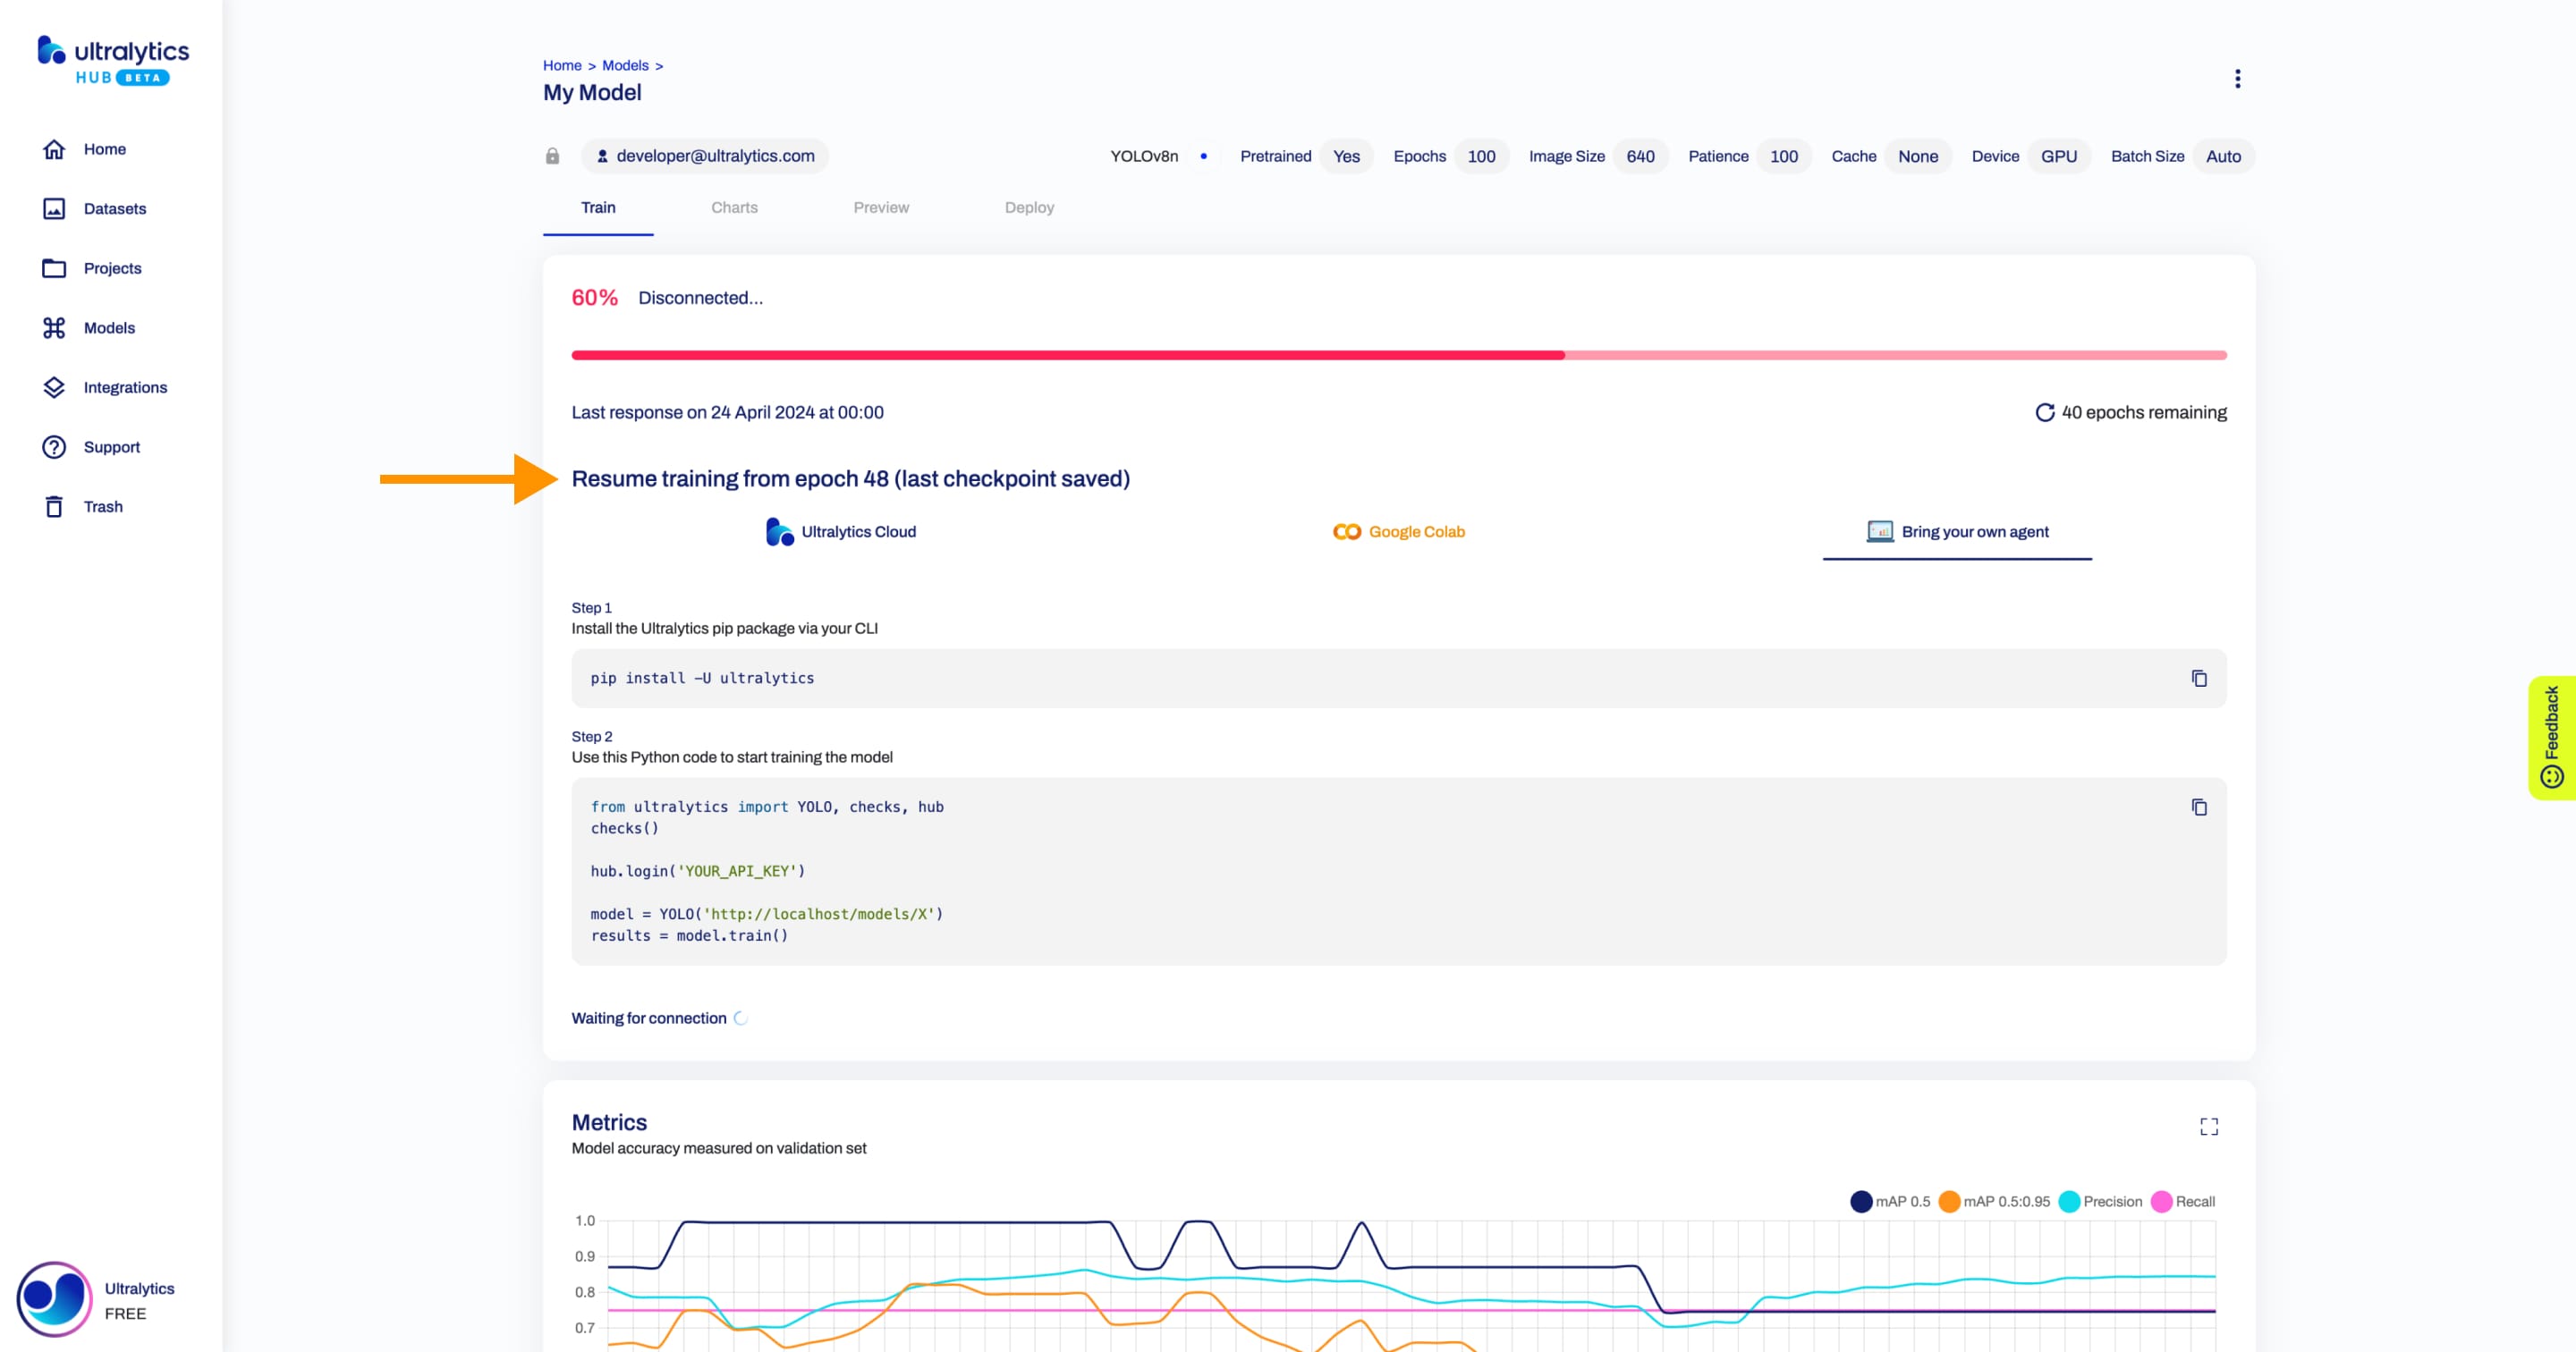Select Models from sidebar icon
Screen dimensions: 2576x1352
click(x=53, y=327)
